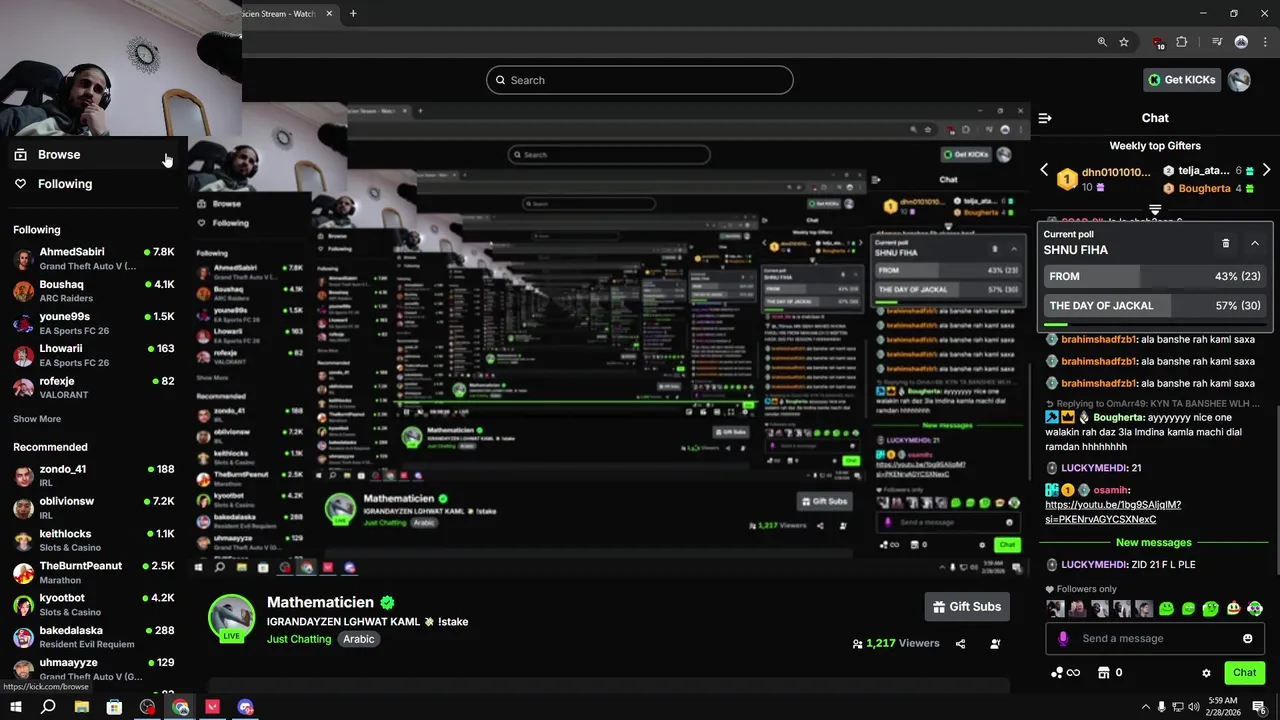
Task: Open the red-badged extension icon in toolbar
Action: 1158,43
